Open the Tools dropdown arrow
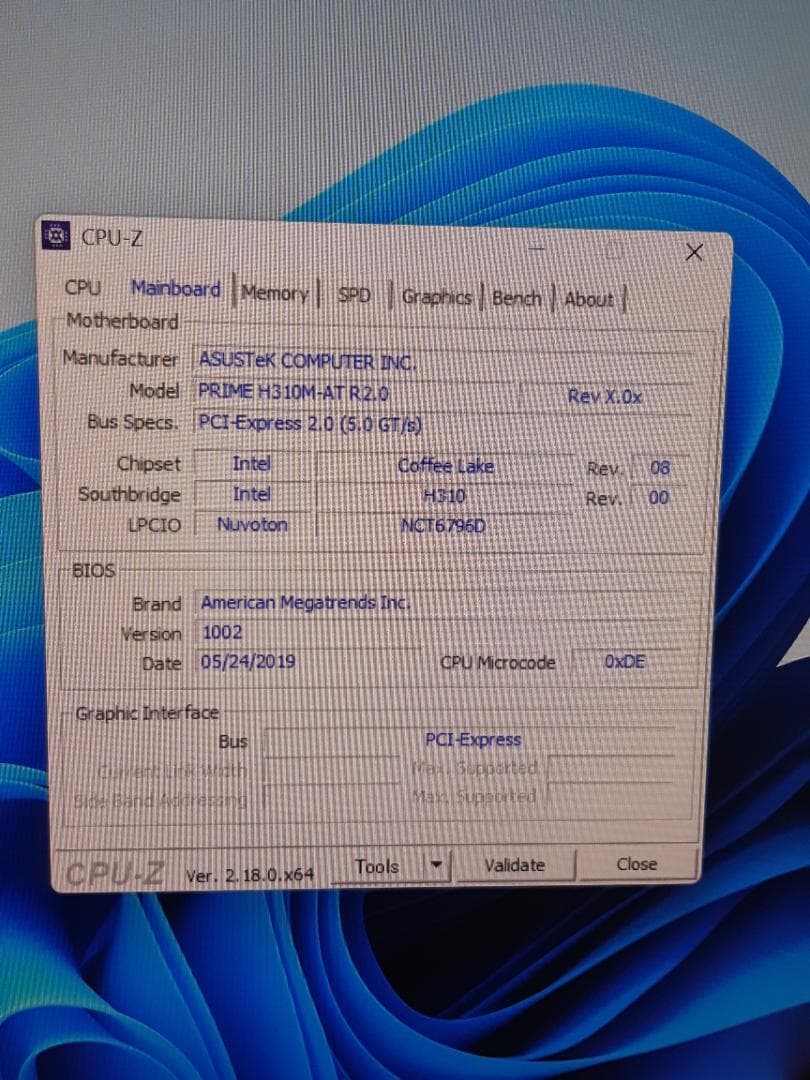Viewport: 810px width, 1080px height. [438, 864]
